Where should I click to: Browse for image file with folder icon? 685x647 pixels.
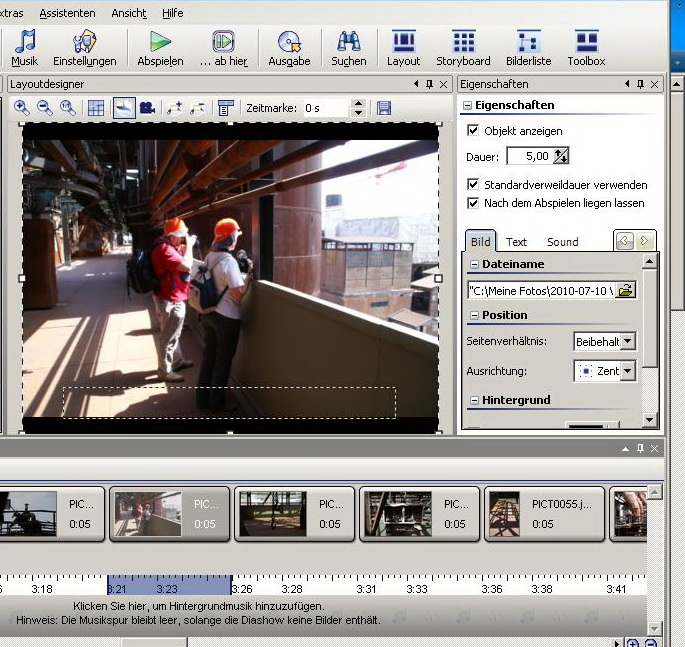(625, 290)
